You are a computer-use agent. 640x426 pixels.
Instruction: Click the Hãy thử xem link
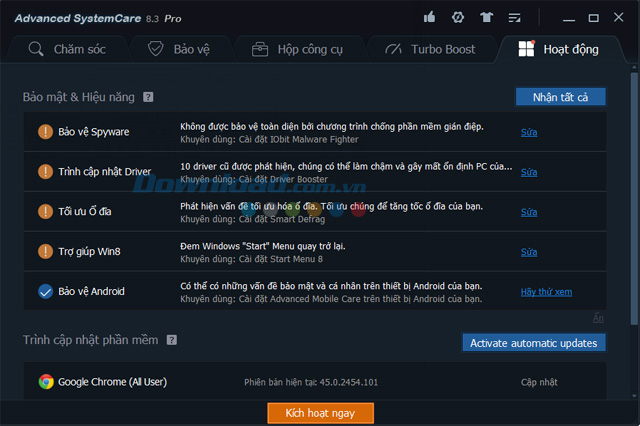(547, 292)
